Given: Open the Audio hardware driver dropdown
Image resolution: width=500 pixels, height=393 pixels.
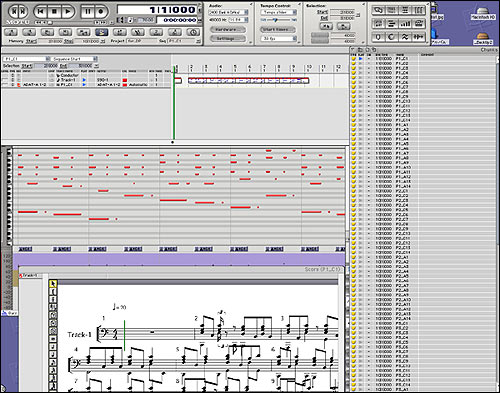Looking at the screenshot, I should point(228,12).
